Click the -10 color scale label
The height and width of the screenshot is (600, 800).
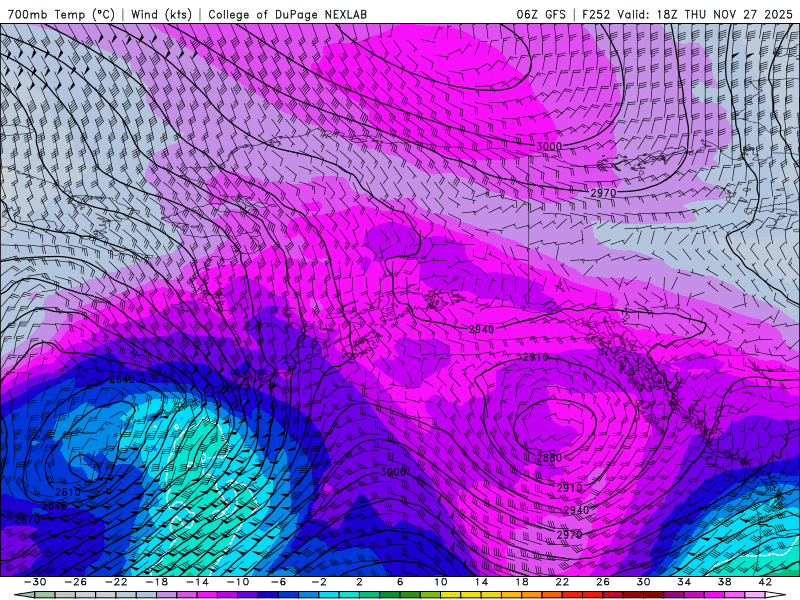(x=238, y=582)
